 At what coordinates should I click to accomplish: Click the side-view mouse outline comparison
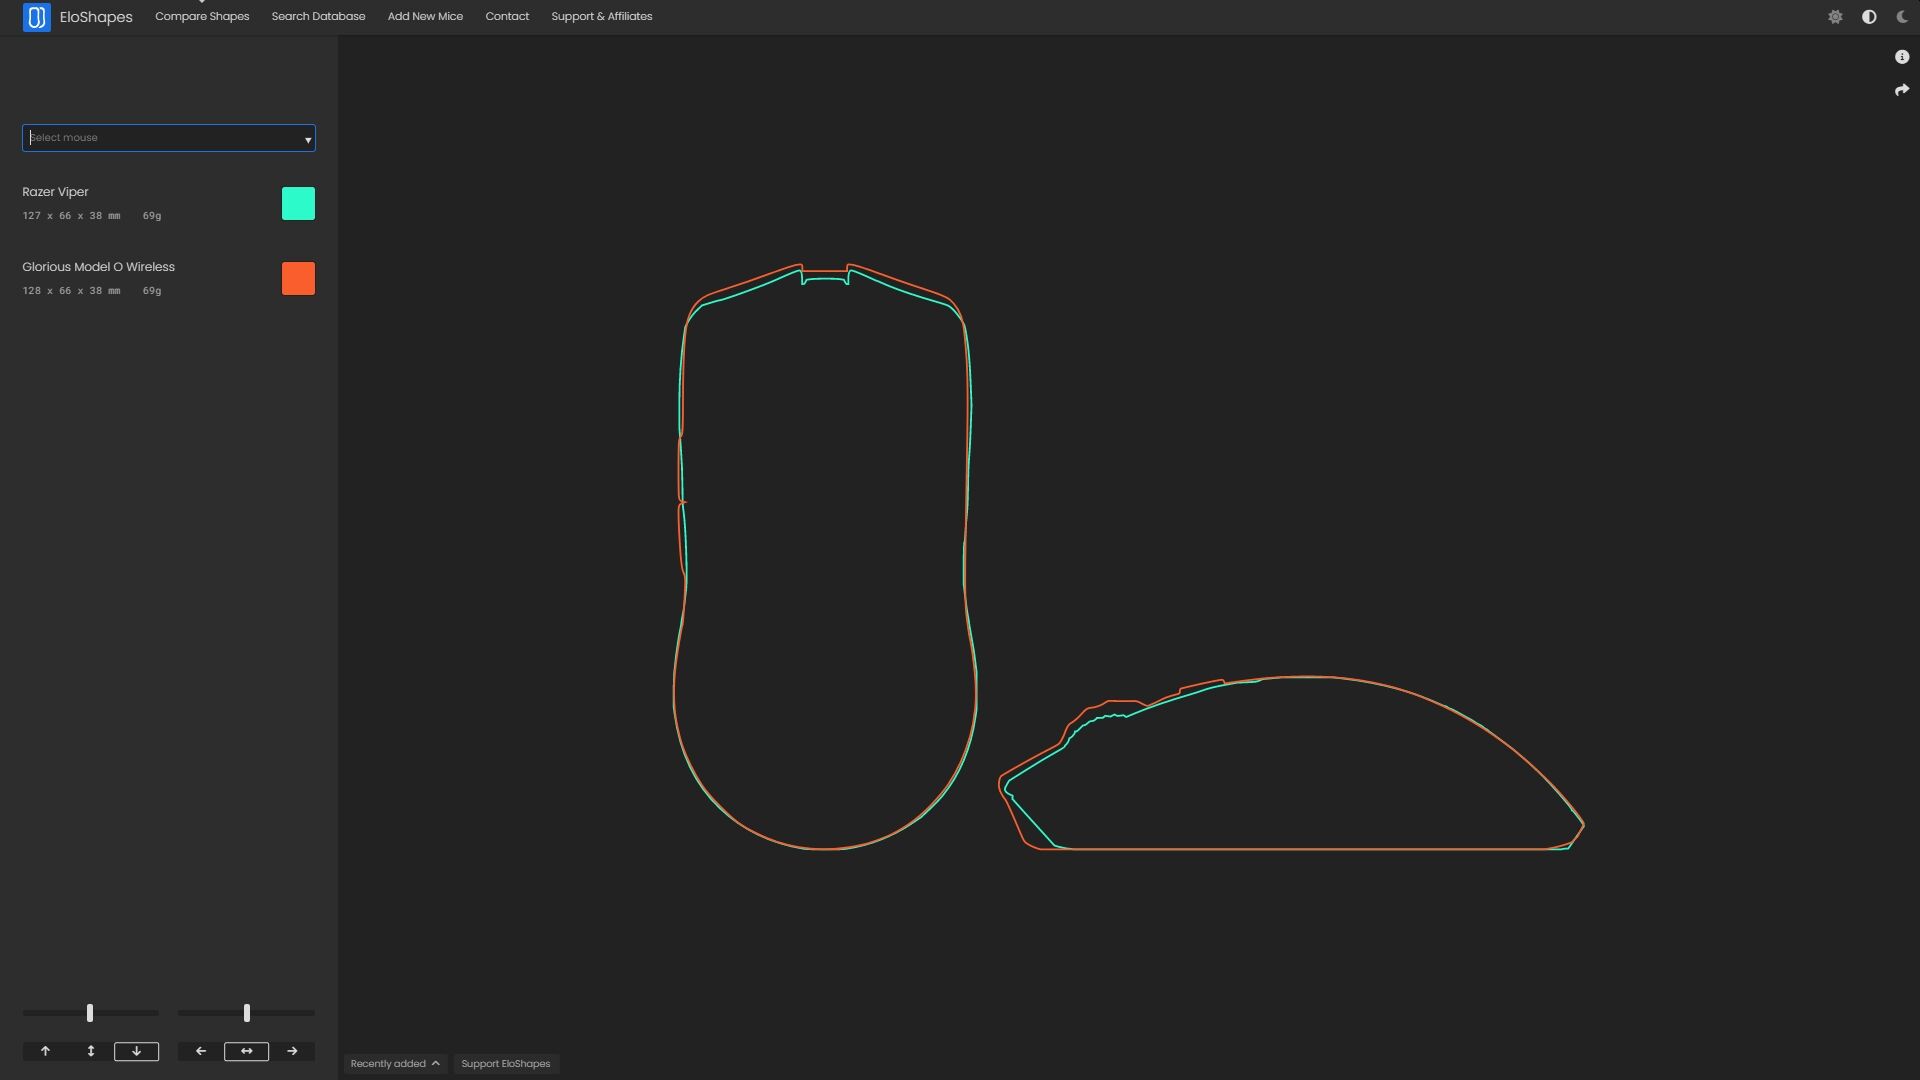1291,763
